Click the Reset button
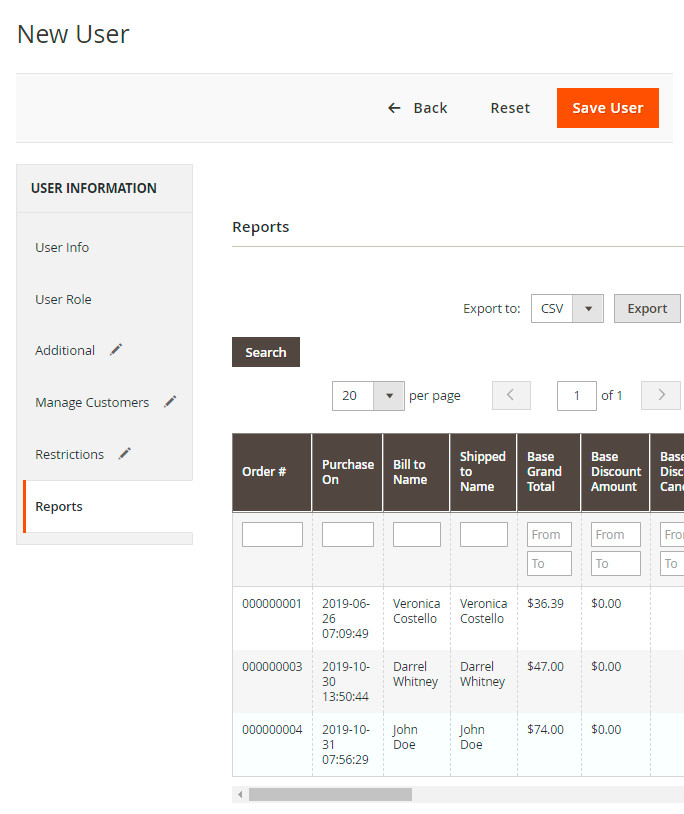Image resolution: width=684 pixels, height=814 pixels. point(510,108)
